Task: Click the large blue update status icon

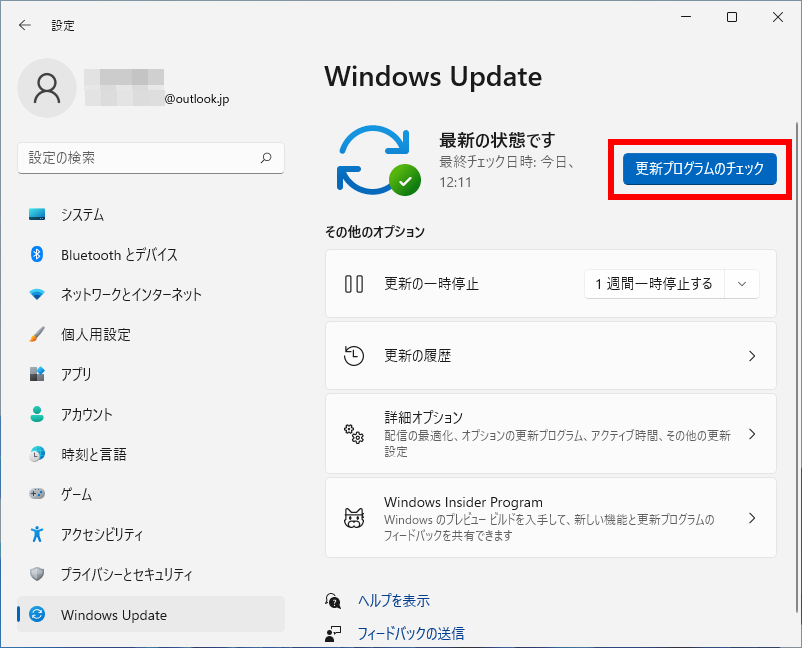Action: [x=378, y=160]
